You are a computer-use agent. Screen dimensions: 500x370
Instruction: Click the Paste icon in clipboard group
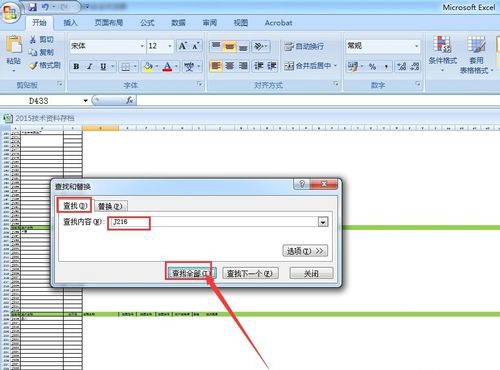[13, 44]
